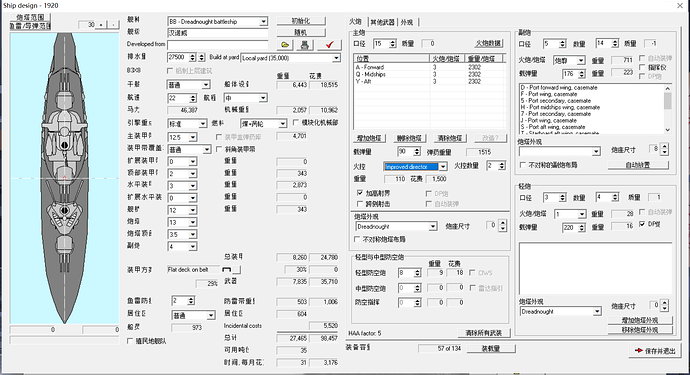Switch to 其他武器 other weapons tab

tap(382, 22)
